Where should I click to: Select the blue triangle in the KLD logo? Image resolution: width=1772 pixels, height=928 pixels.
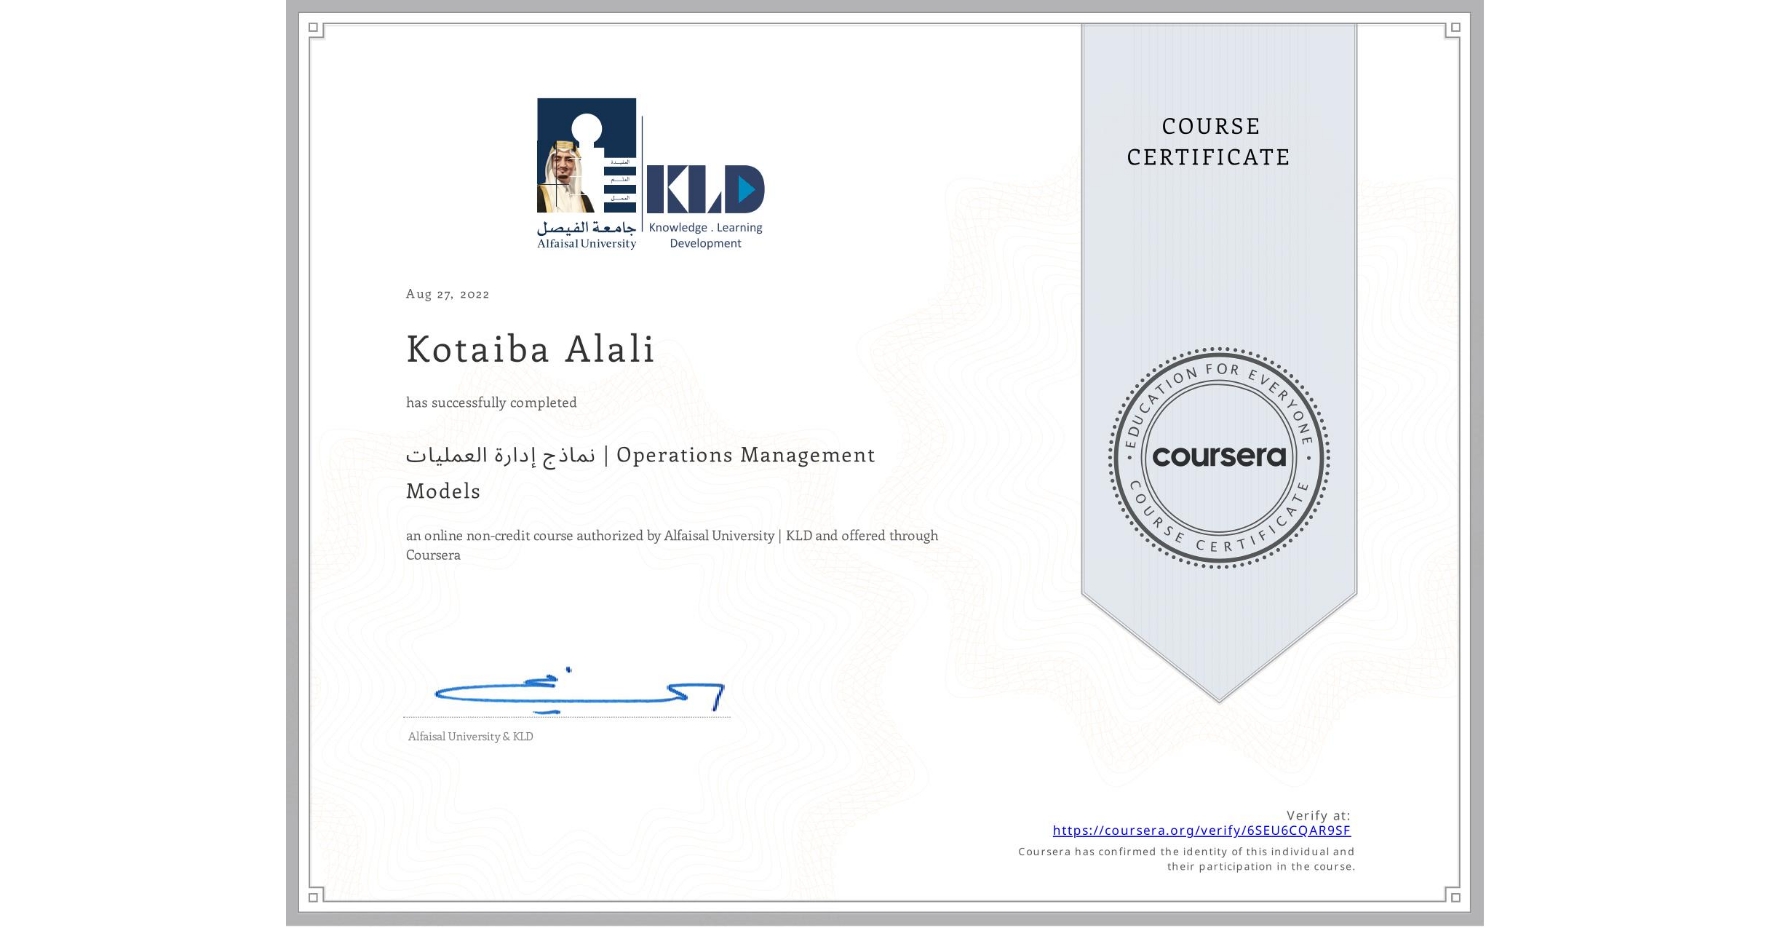pyautogui.click(x=748, y=188)
